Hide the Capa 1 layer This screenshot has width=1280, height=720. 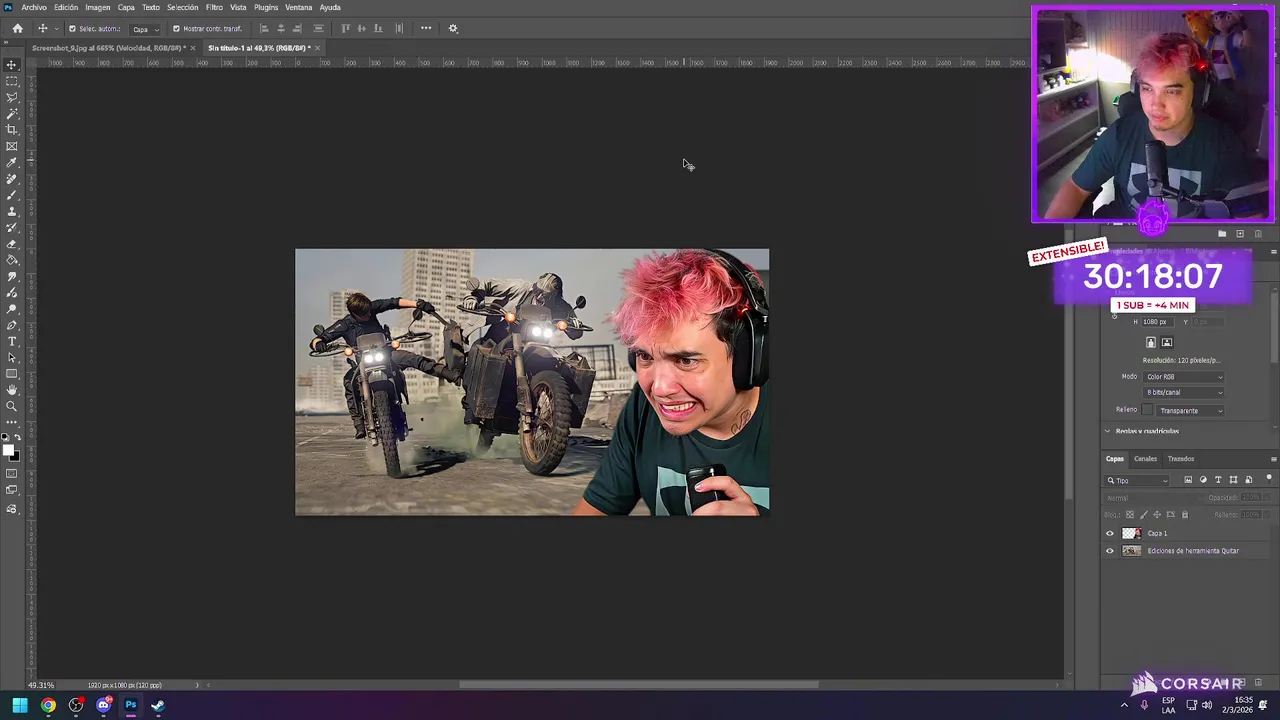point(1109,533)
